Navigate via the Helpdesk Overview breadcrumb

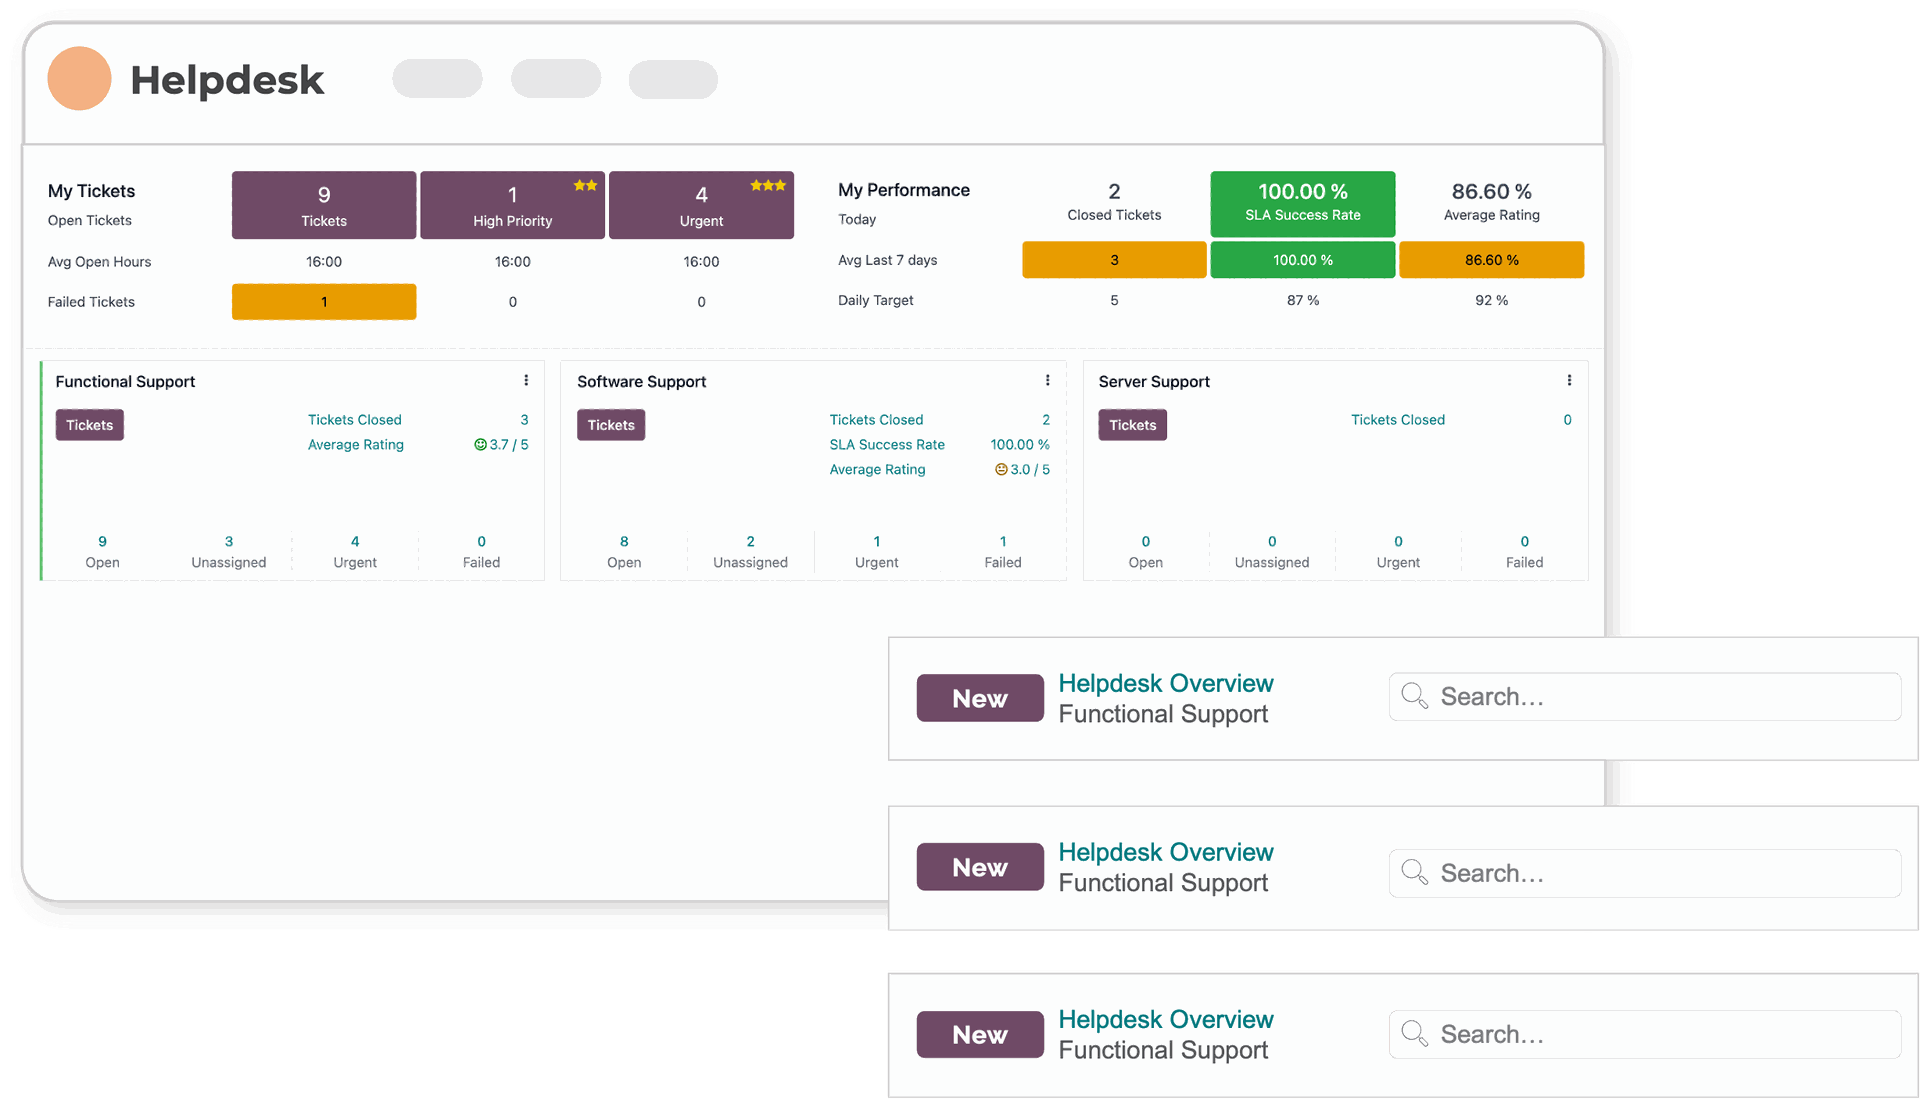[1166, 683]
